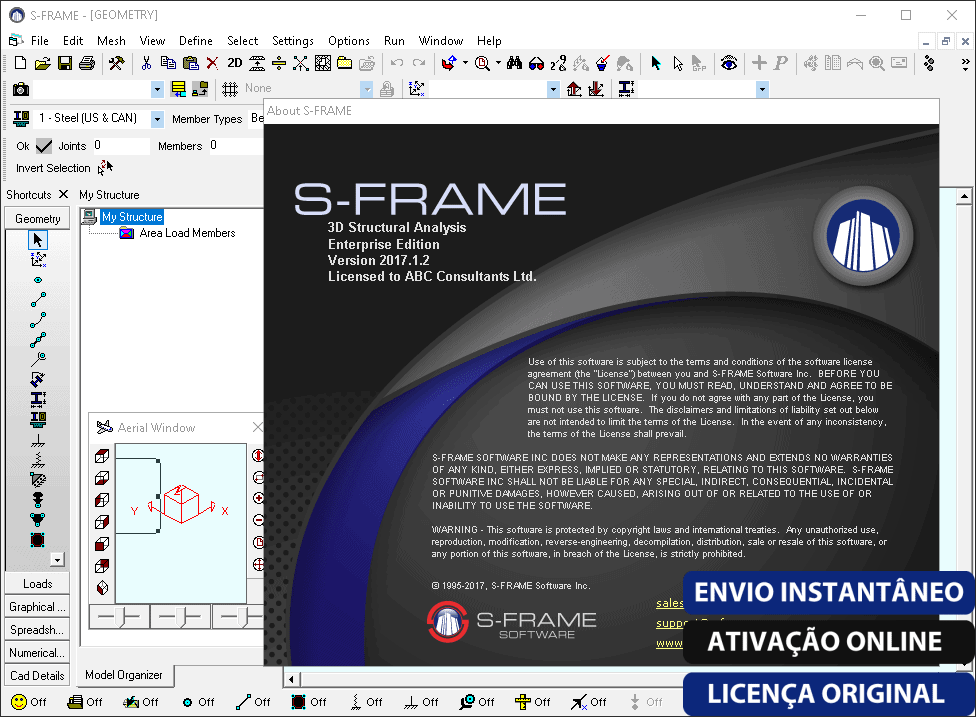This screenshot has width=976, height=717.
Task: Toggle the Ok checkmark box
Action: click(x=44, y=146)
